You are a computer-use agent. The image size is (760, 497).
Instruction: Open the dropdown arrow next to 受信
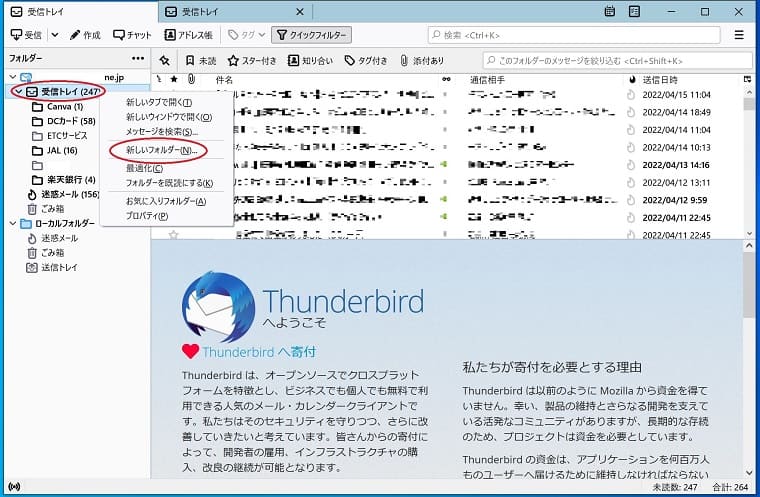55,35
